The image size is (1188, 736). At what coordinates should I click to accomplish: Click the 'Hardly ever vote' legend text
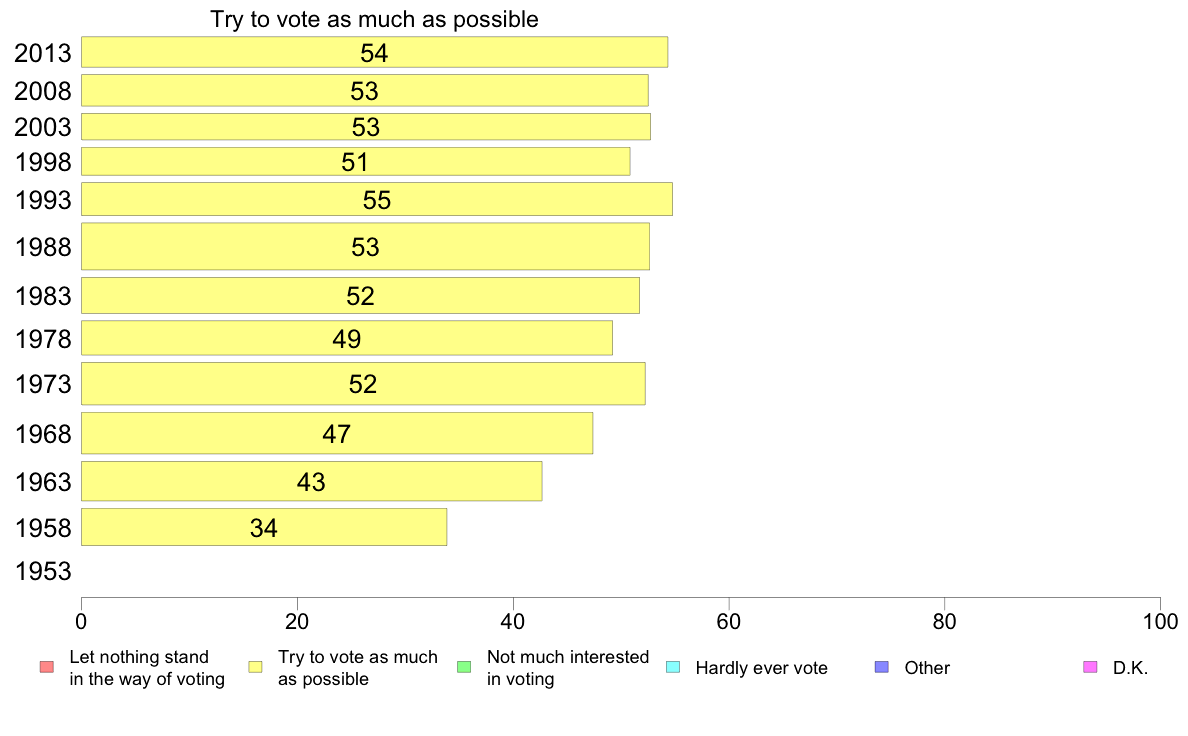pos(761,668)
